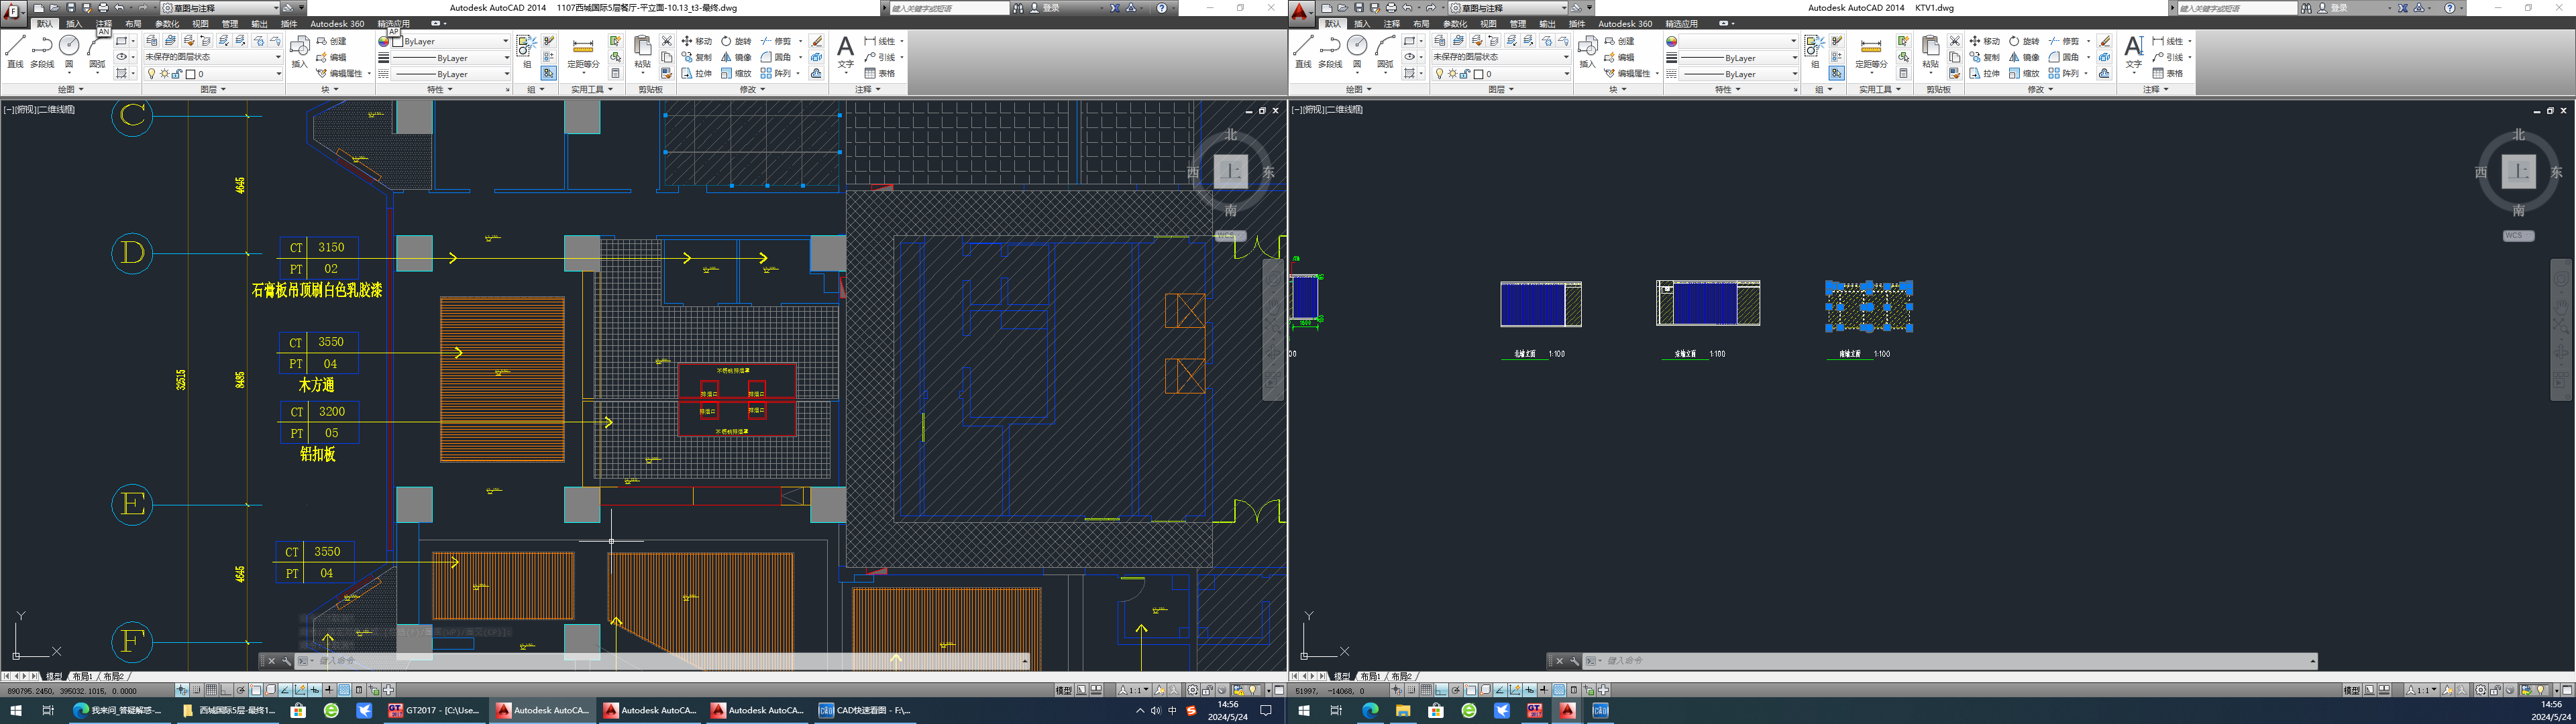Click the Print icon in left quick access toolbar
This screenshot has width=2576, height=724.
pos(103,8)
